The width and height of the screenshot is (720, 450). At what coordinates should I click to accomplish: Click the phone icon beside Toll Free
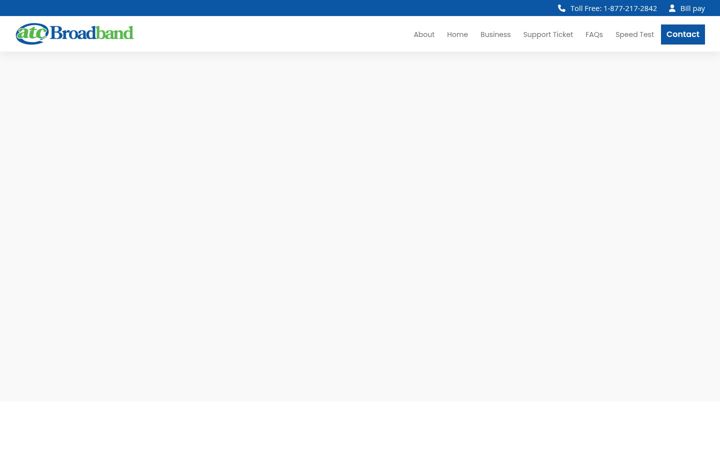coord(561,8)
